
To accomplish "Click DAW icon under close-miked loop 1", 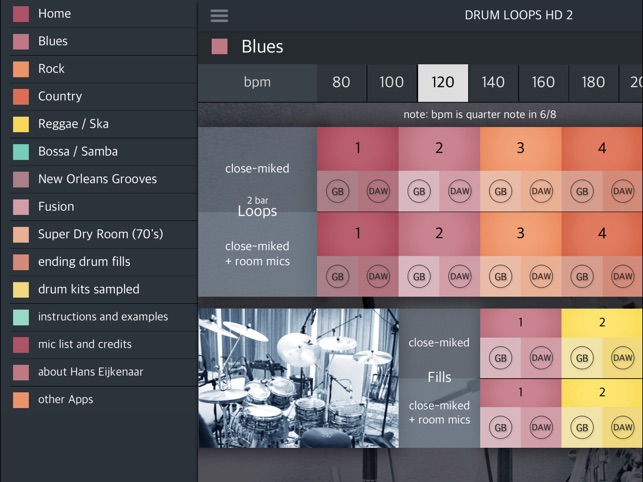I will click(x=378, y=191).
